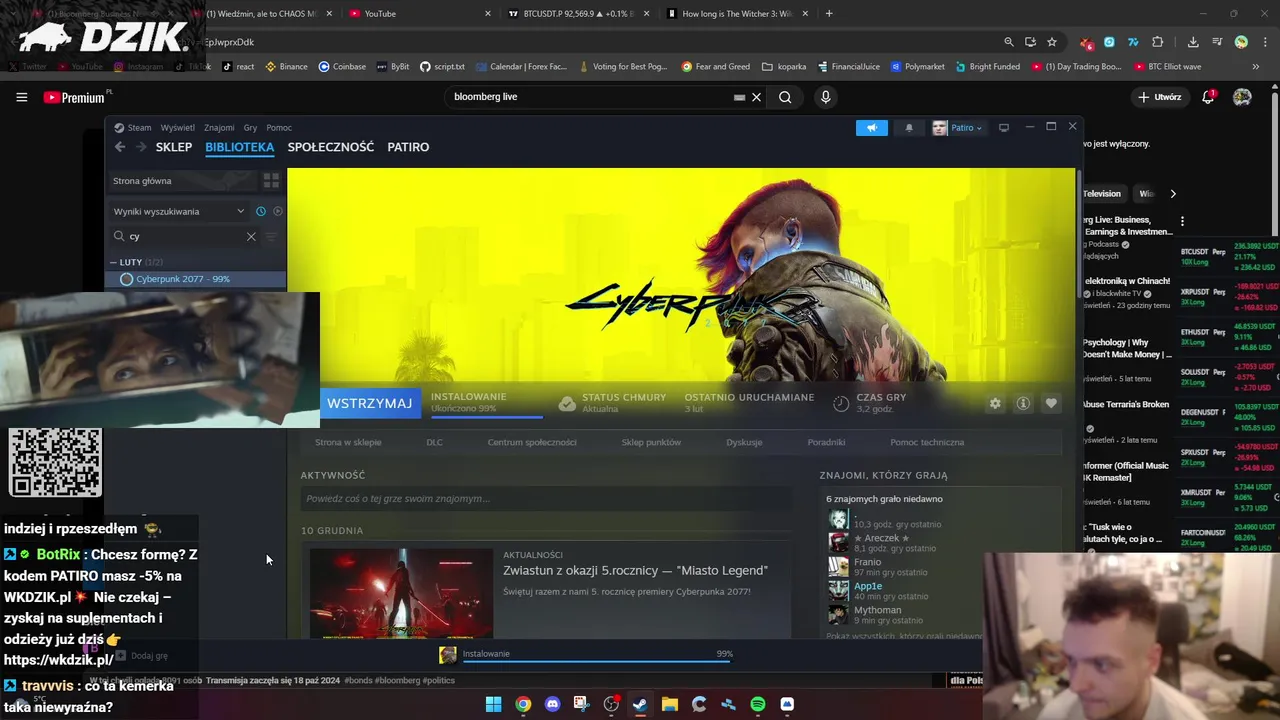Open the SPOŁECZNOŚĆ tab
The image size is (1280, 720).
pos(331,147)
